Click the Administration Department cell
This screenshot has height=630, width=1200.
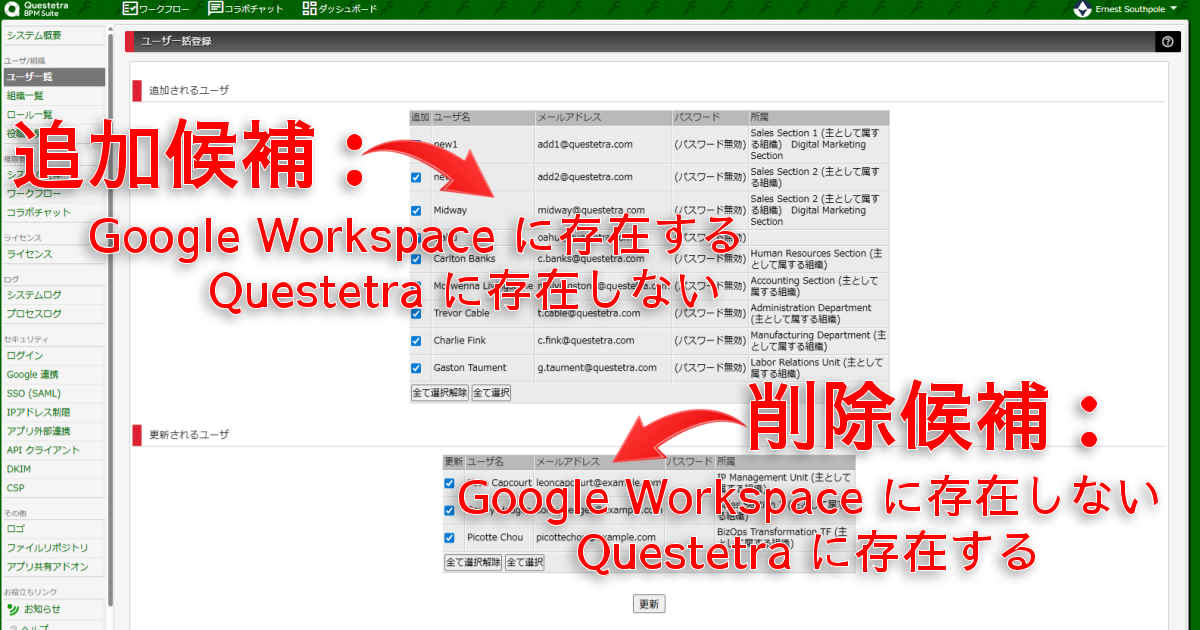[x=818, y=313]
